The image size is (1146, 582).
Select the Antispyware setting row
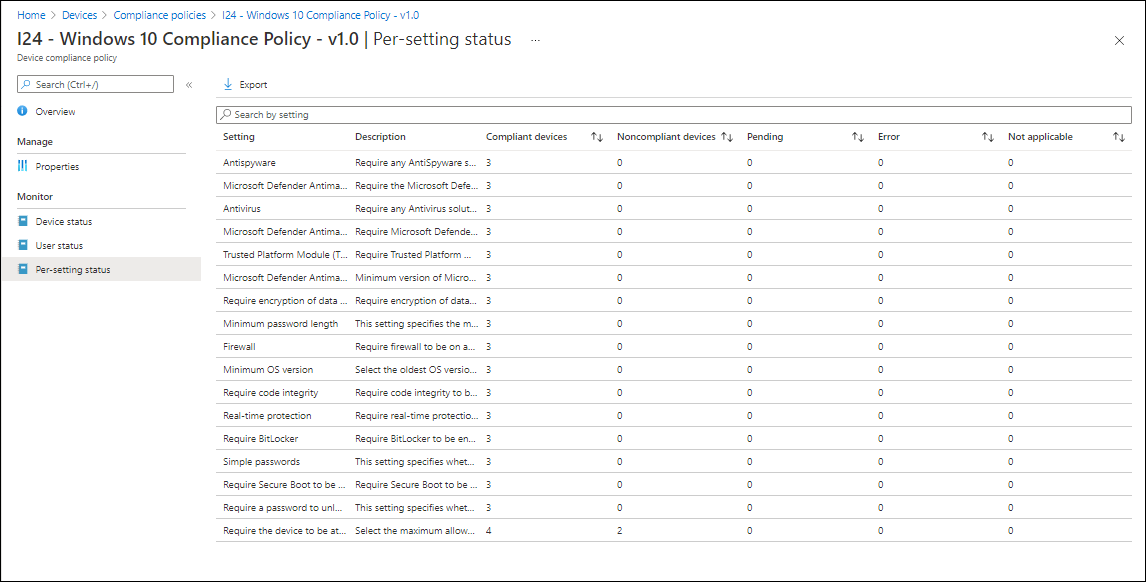[x=674, y=162]
